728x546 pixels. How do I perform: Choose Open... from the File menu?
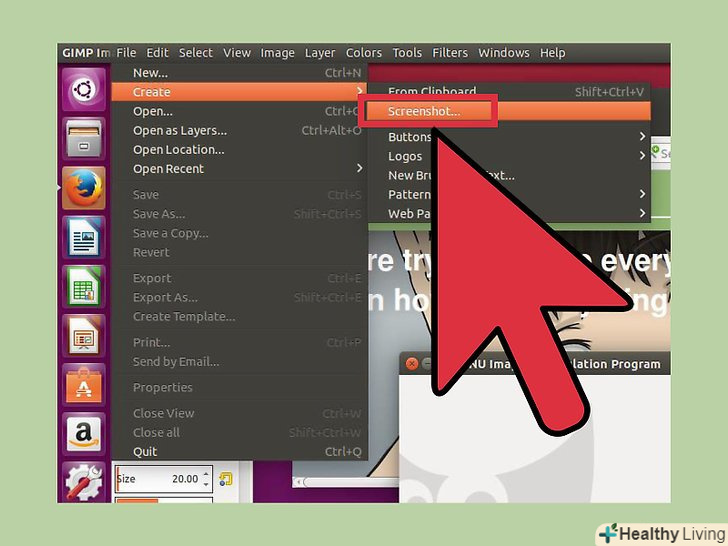pos(239,111)
